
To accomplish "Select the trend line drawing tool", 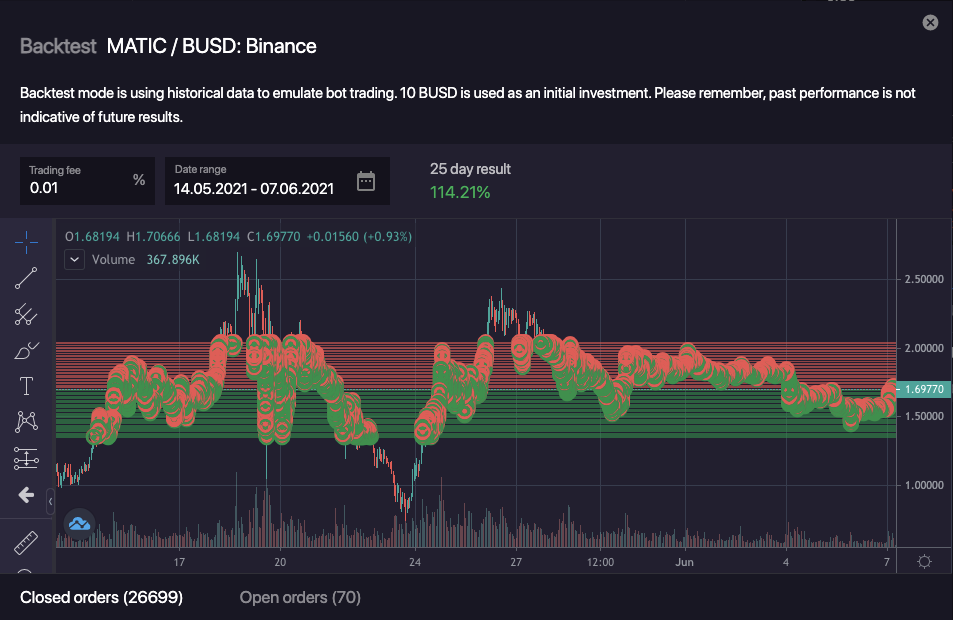I will point(27,279).
